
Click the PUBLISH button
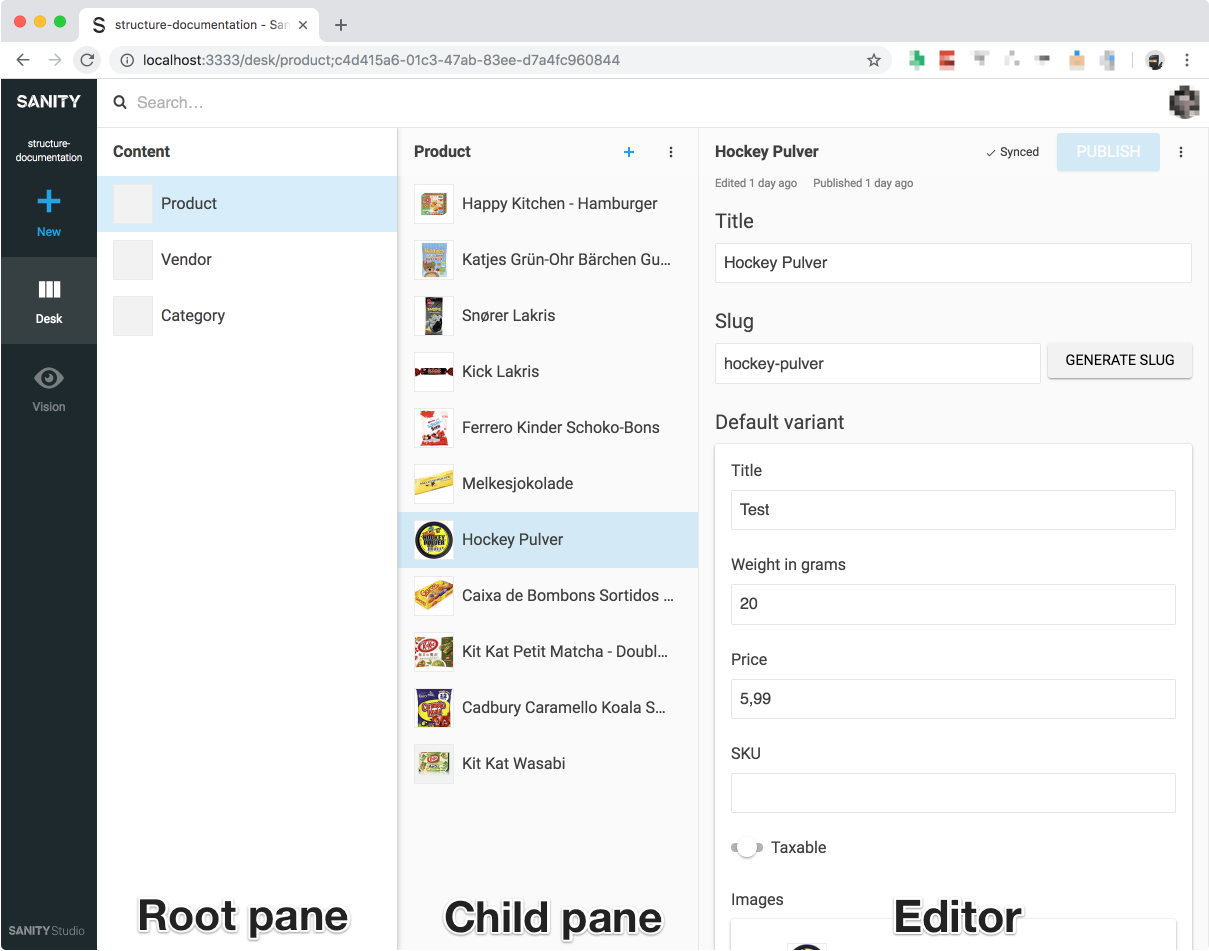tap(1107, 152)
